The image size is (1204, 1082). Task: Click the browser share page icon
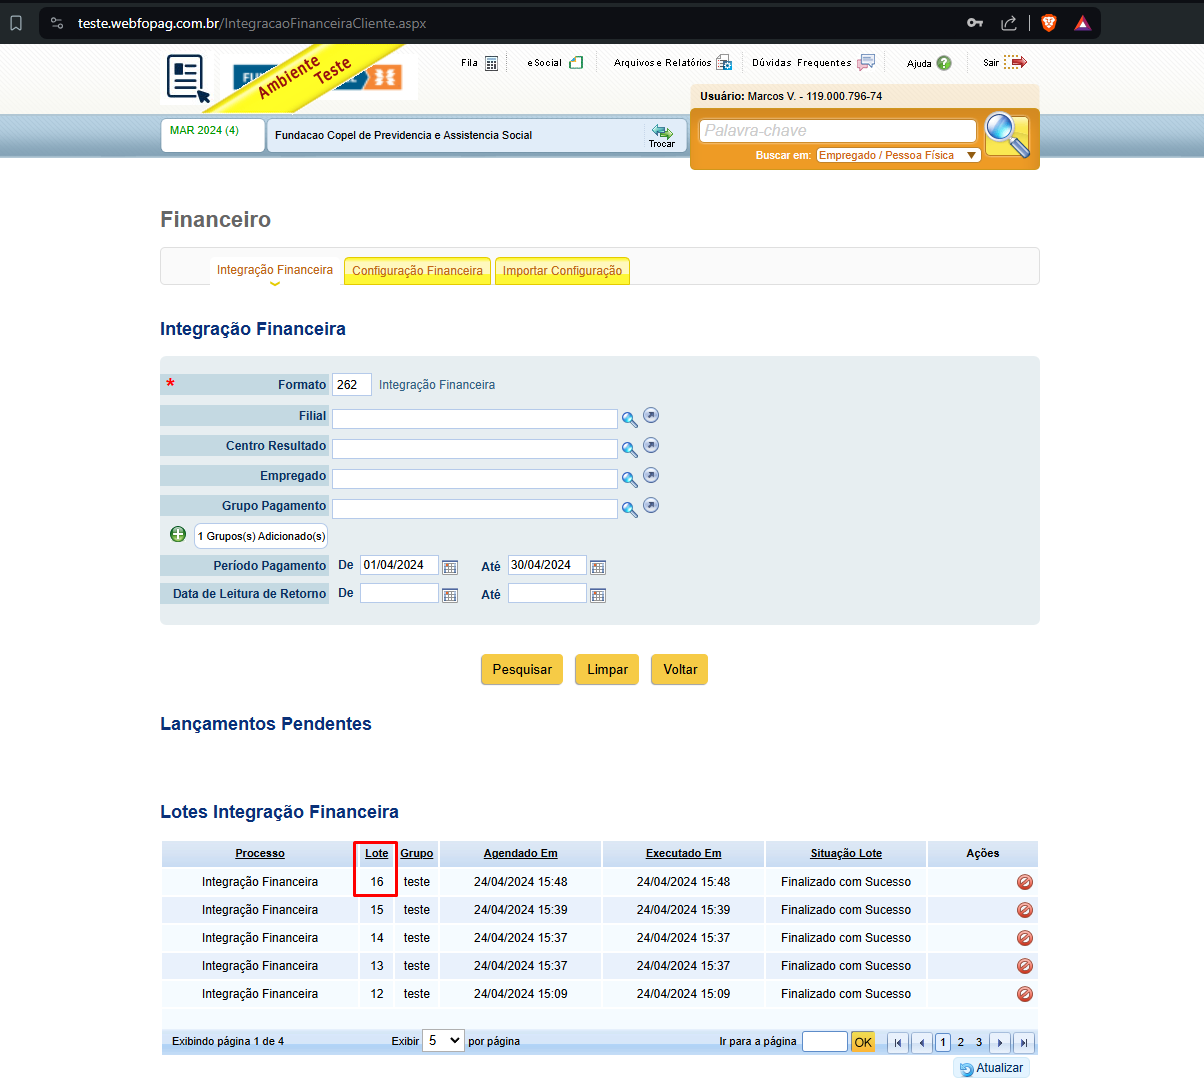pos(1009,23)
